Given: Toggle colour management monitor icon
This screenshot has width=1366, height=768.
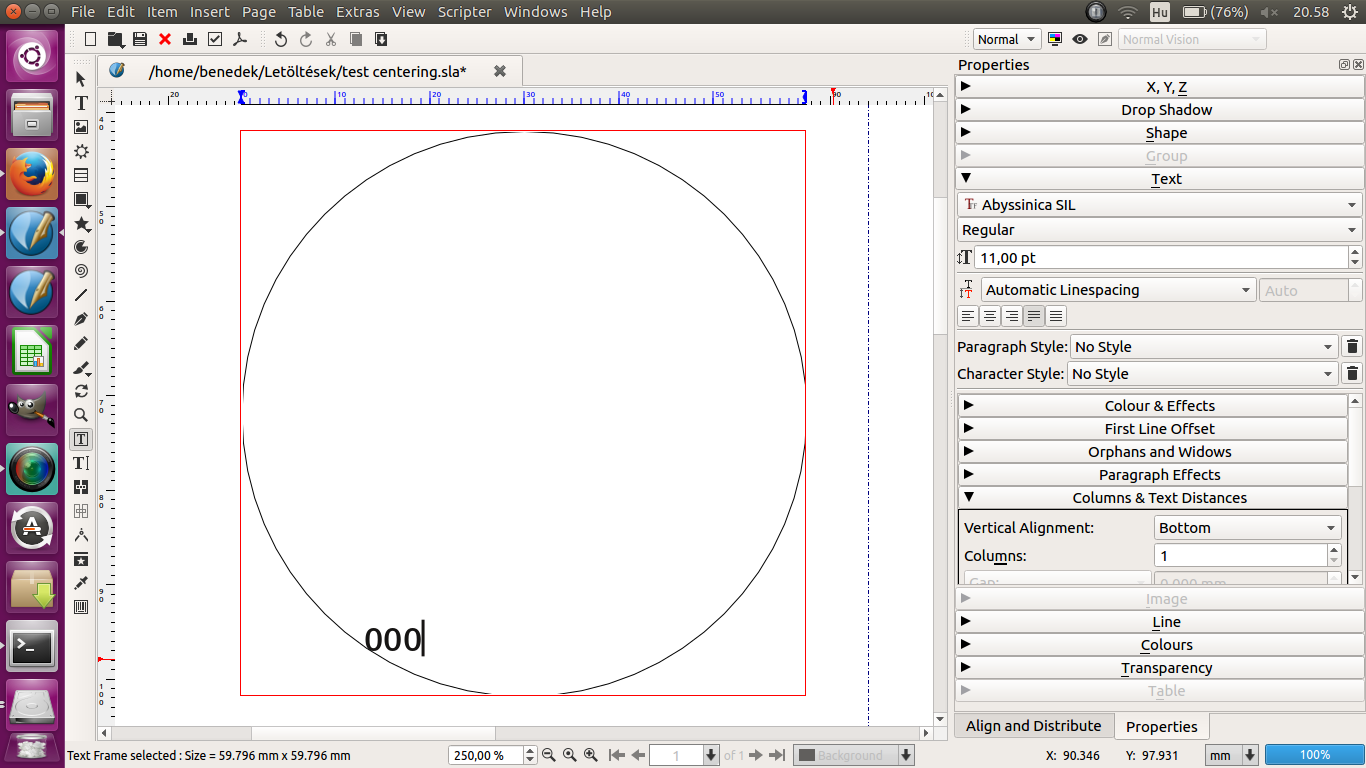Looking at the screenshot, I should click(1055, 39).
